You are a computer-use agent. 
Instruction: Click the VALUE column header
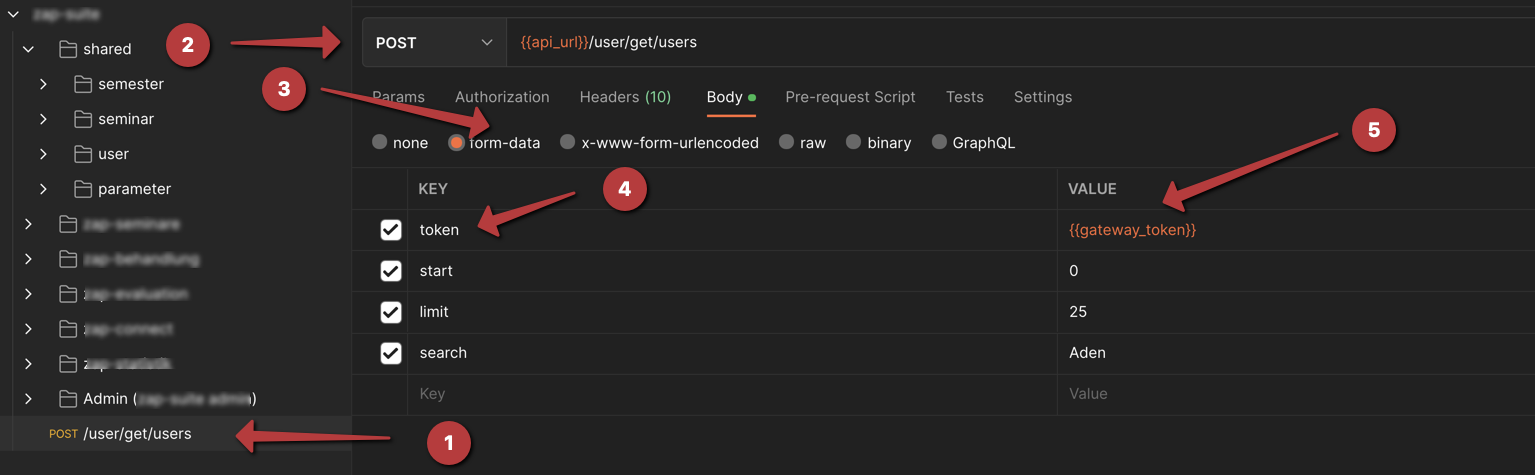click(1092, 189)
